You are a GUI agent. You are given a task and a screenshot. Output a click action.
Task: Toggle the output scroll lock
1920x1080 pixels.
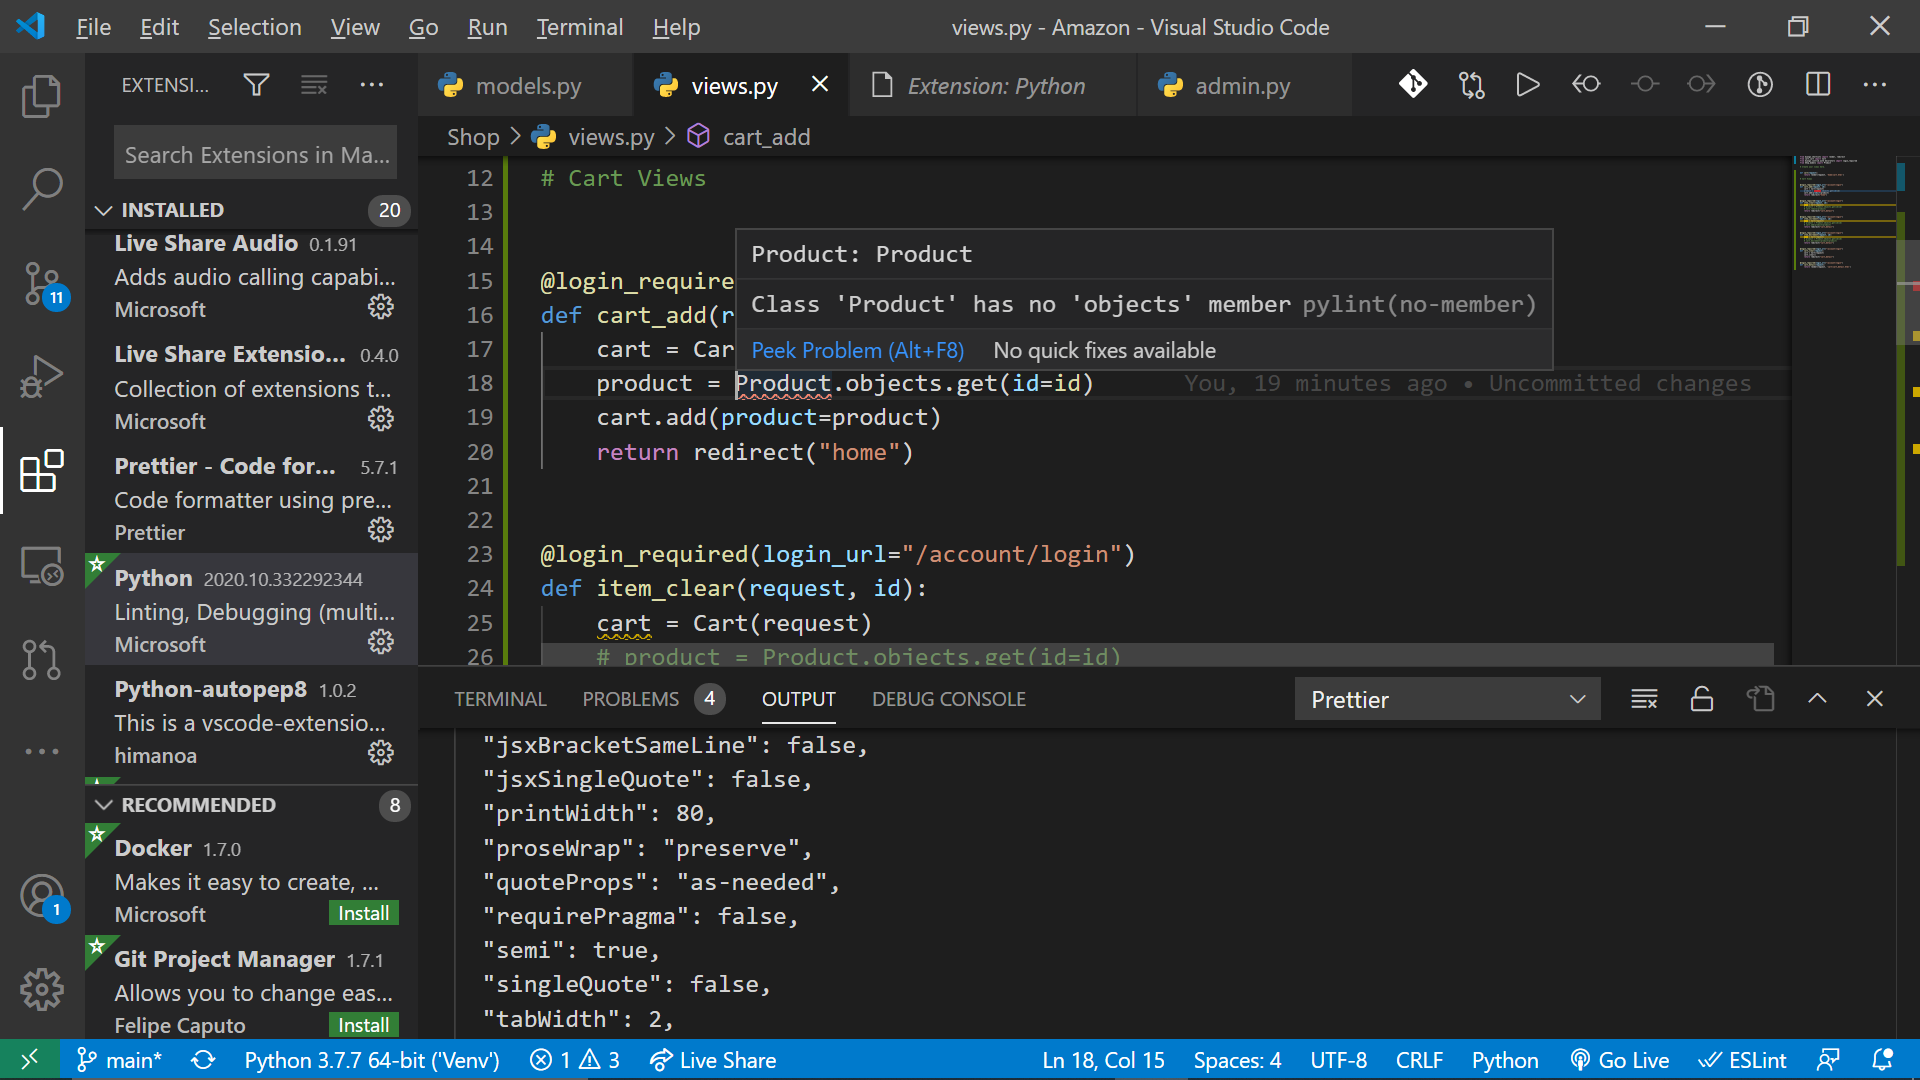[1701, 699]
